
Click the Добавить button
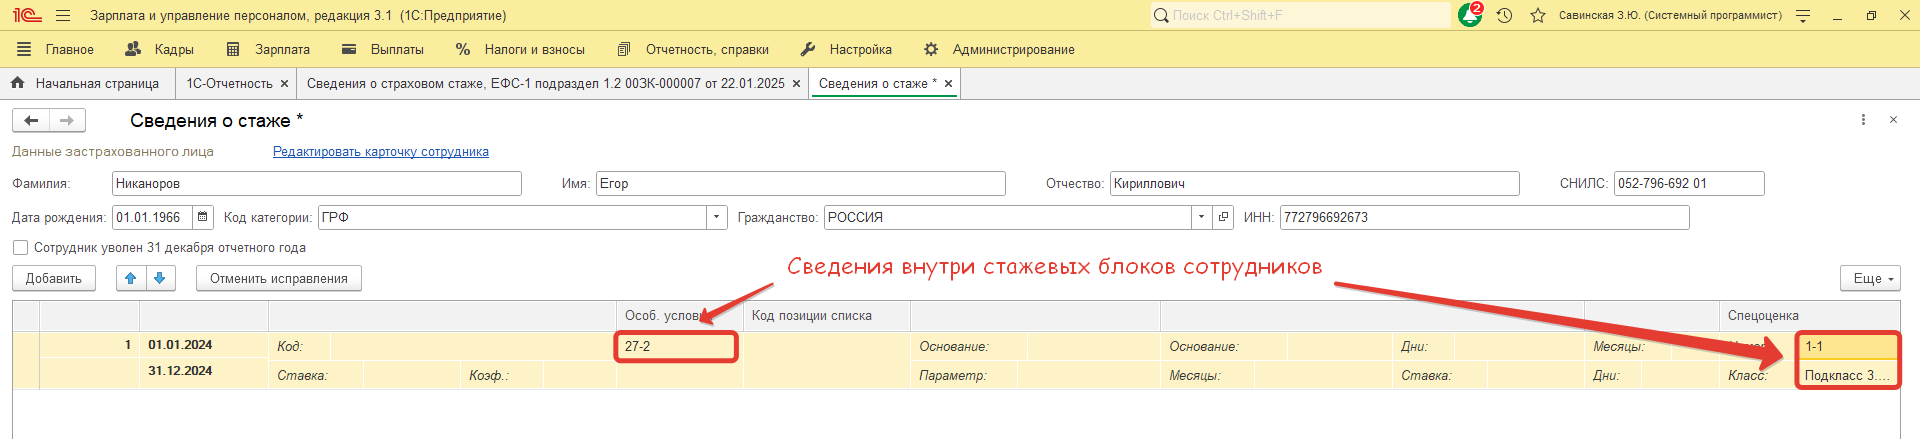coord(54,279)
